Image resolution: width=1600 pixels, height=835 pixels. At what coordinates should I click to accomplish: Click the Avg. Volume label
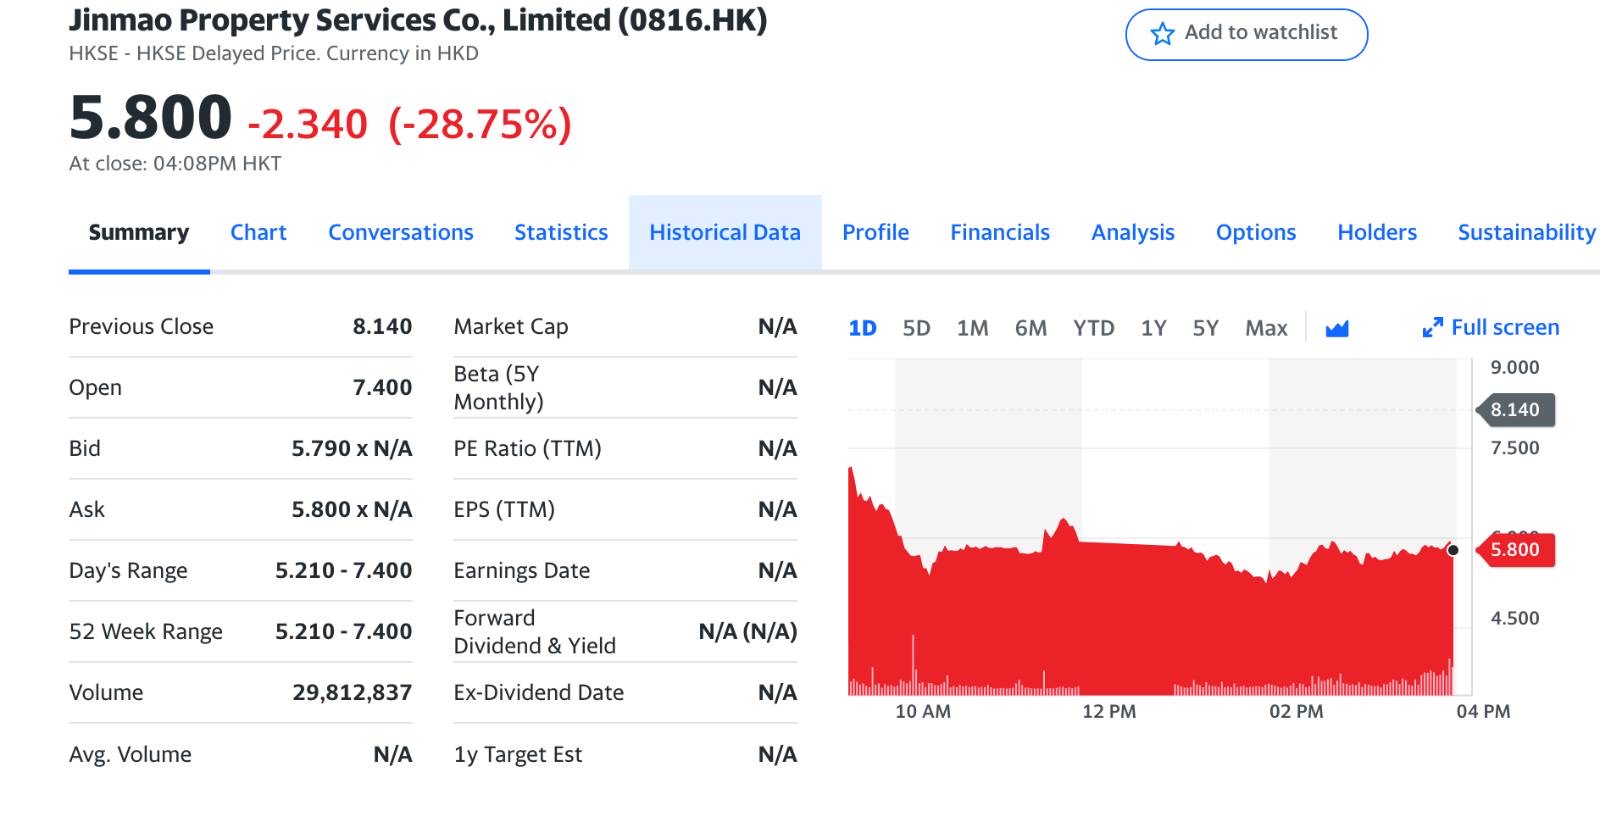(x=130, y=754)
